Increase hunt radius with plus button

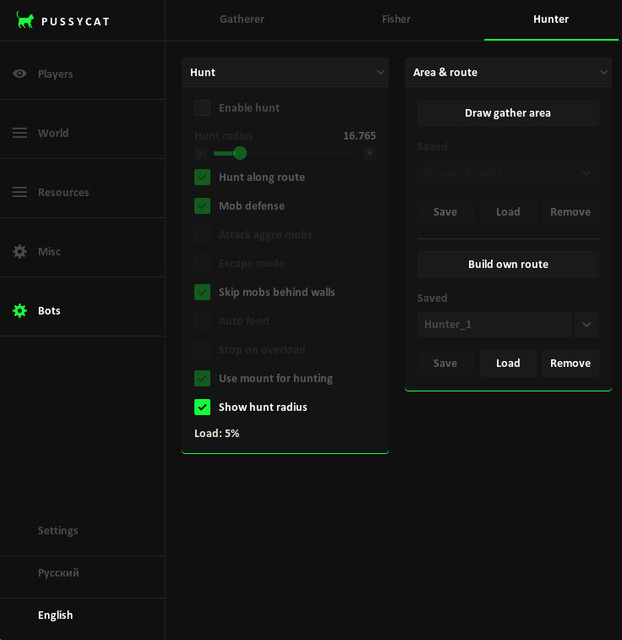[370, 153]
